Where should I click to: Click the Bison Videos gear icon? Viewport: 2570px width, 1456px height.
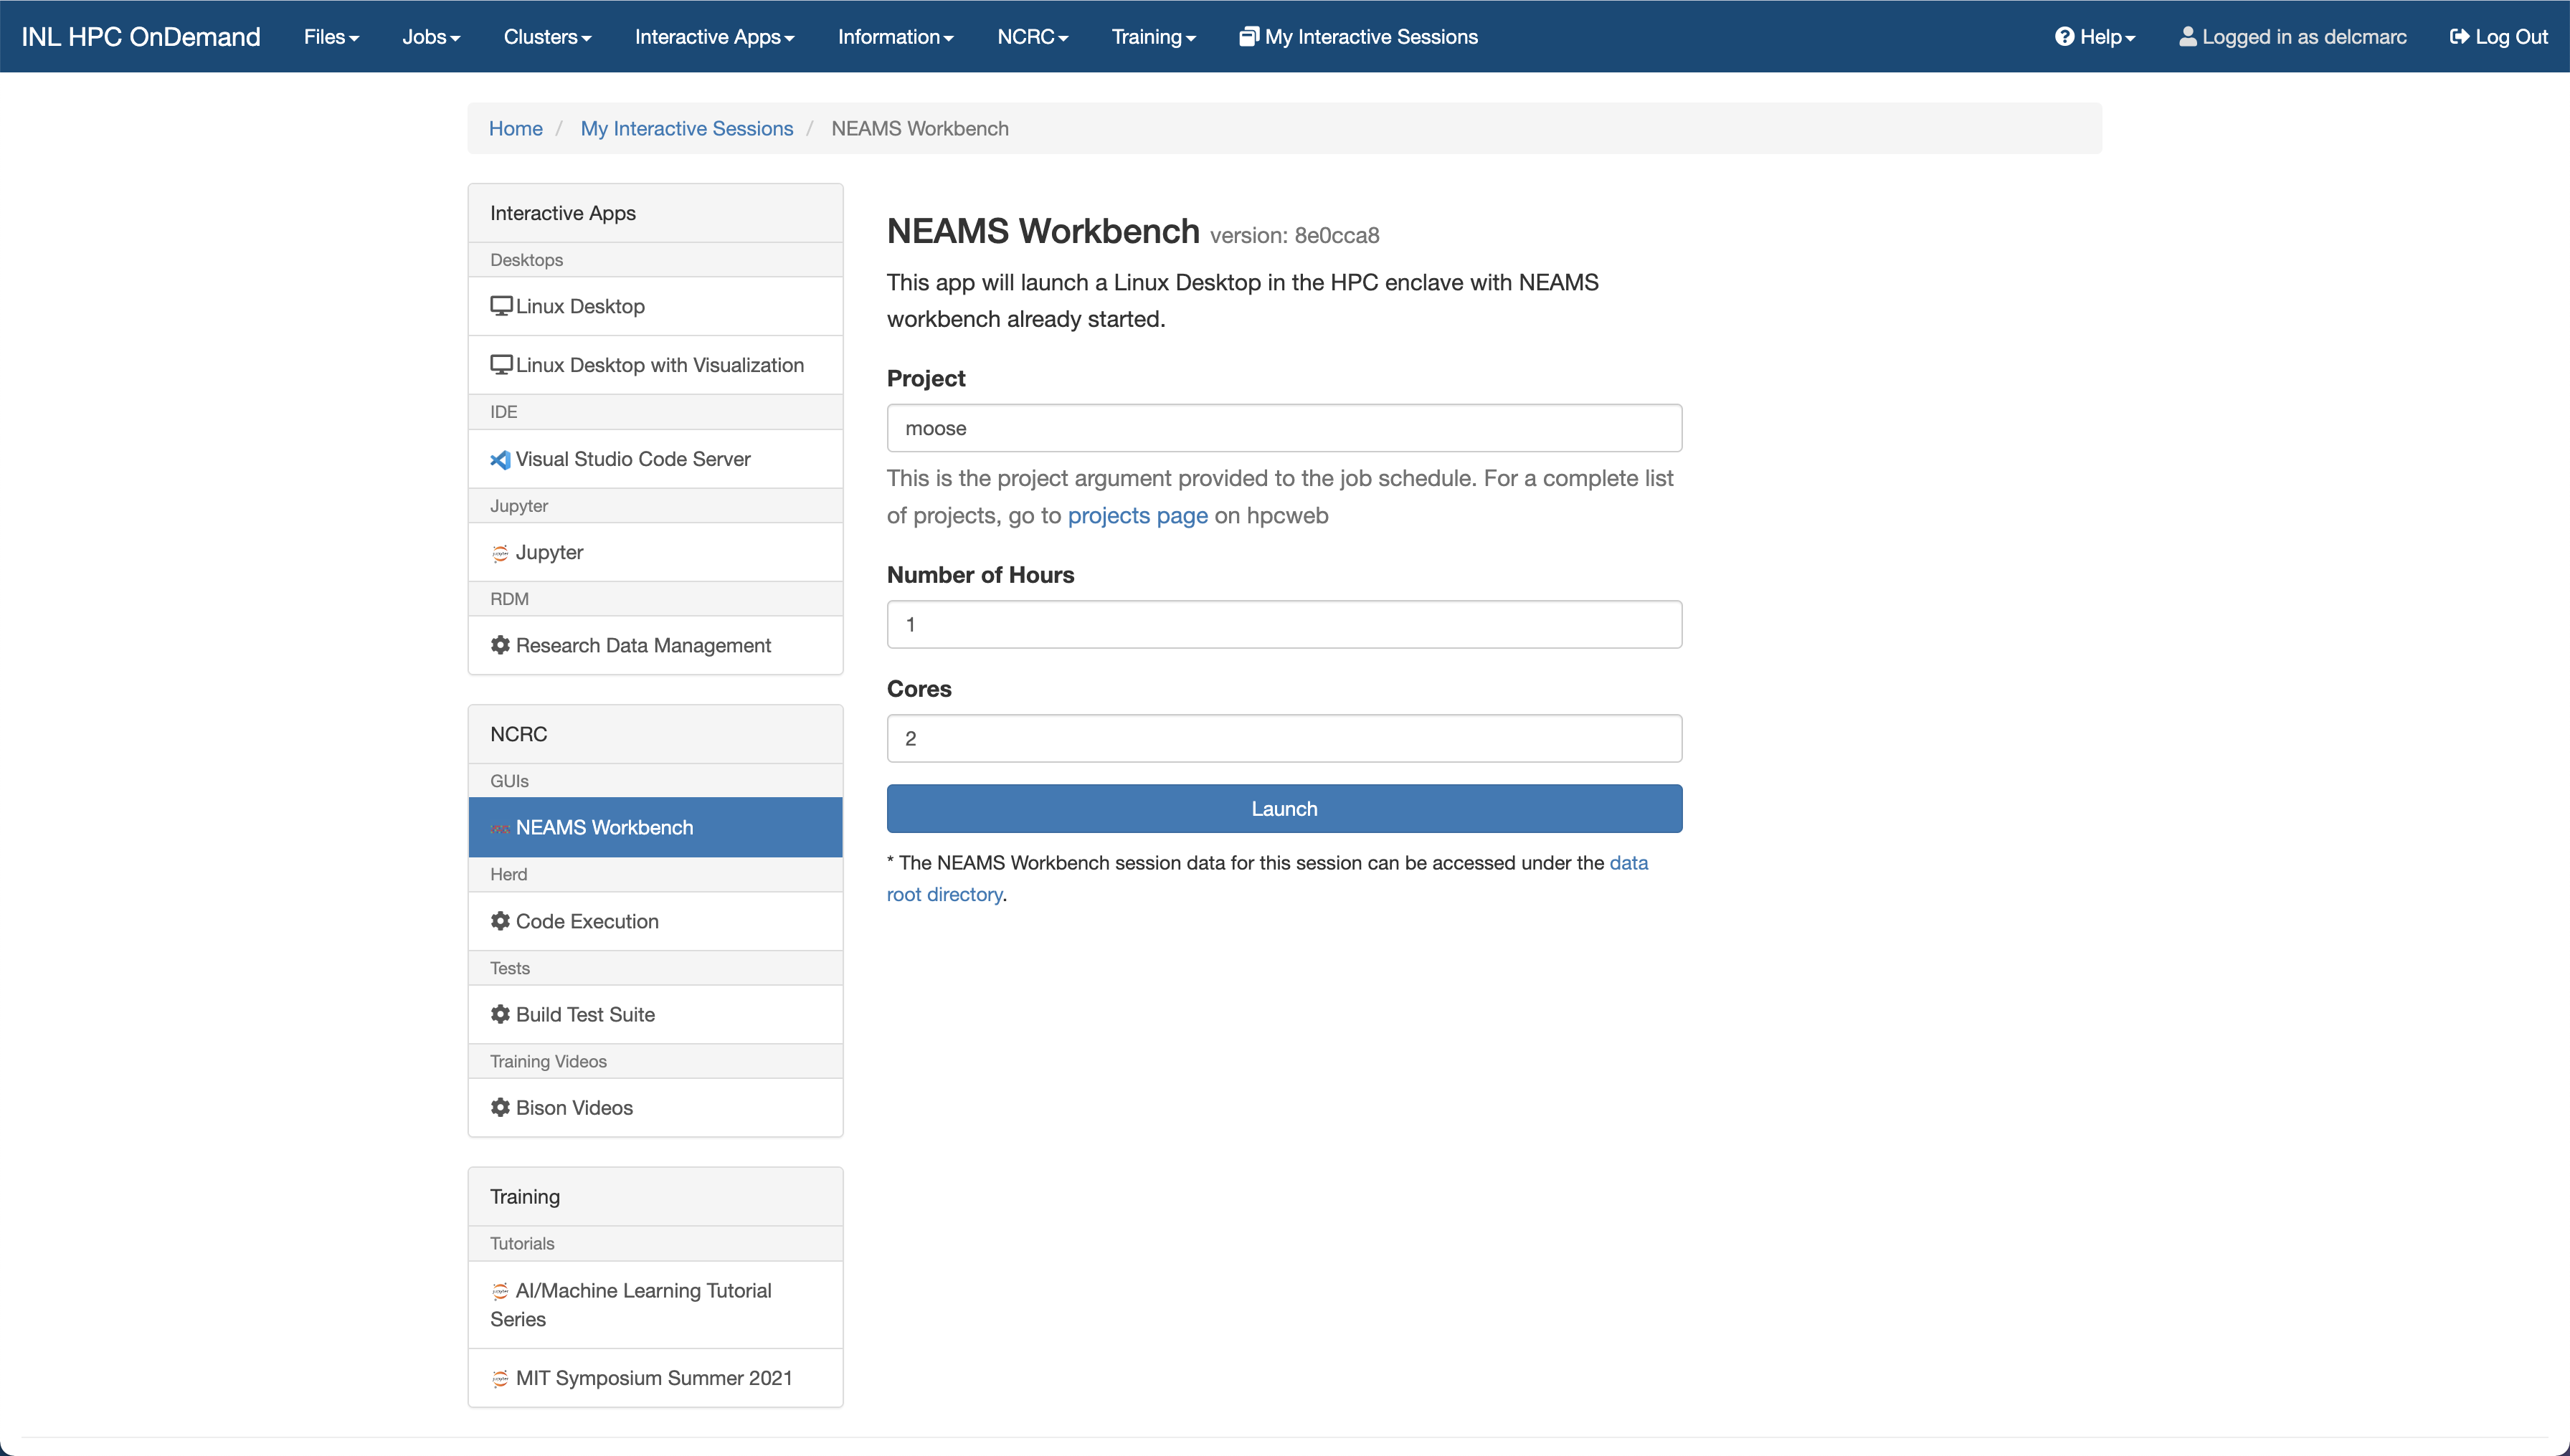pyautogui.click(x=500, y=1107)
